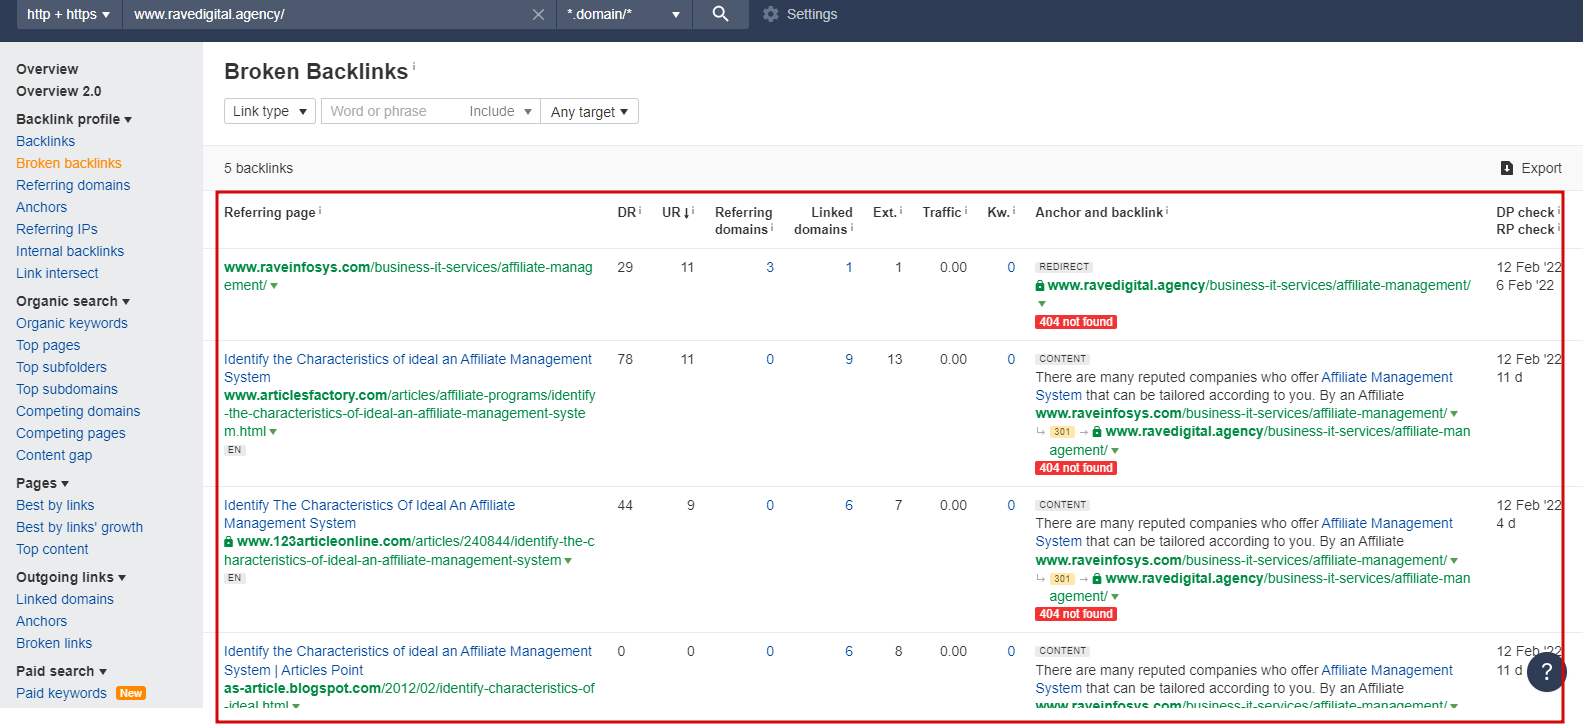Click the 404 not found badge in the raveinfosys row
The width and height of the screenshot is (1583, 724).
pyautogui.click(x=1076, y=322)
